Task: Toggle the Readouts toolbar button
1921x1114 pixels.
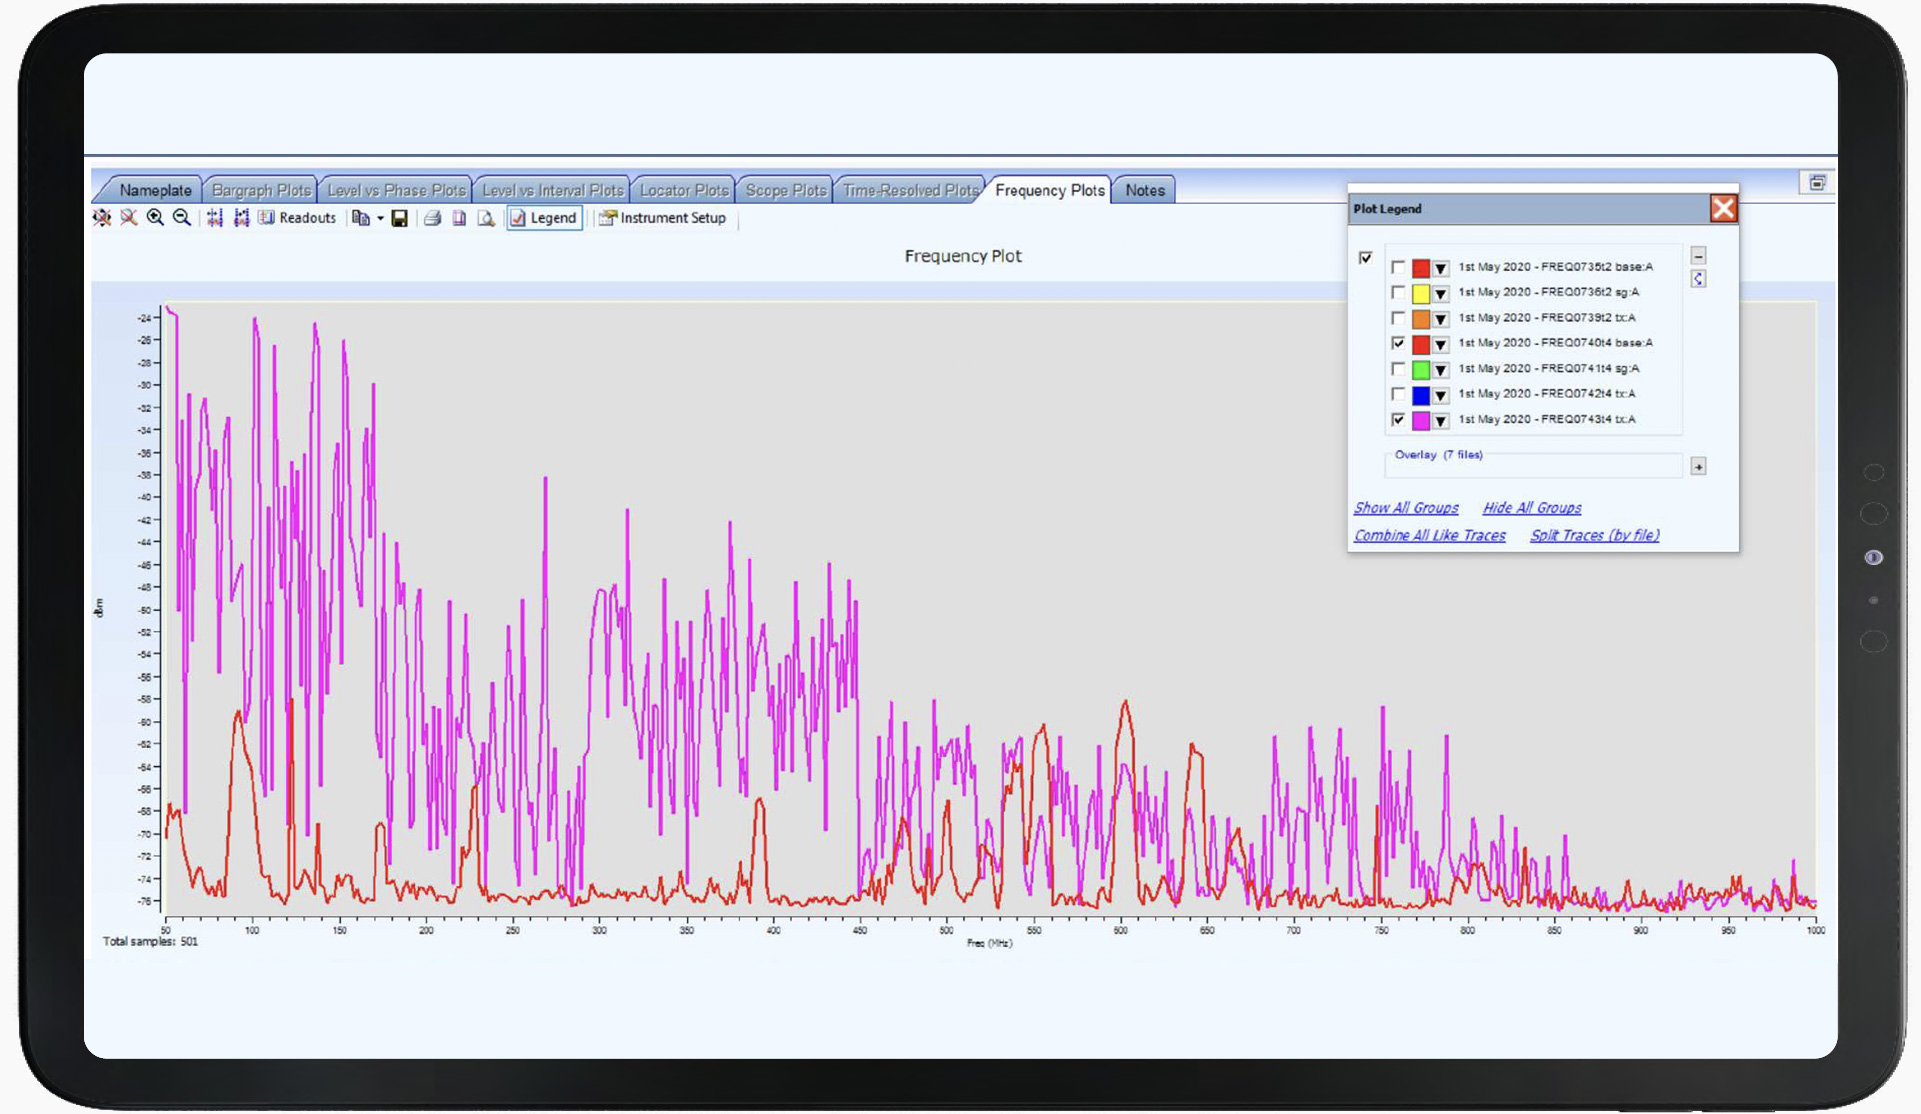Action: click(x=297, y=218)
